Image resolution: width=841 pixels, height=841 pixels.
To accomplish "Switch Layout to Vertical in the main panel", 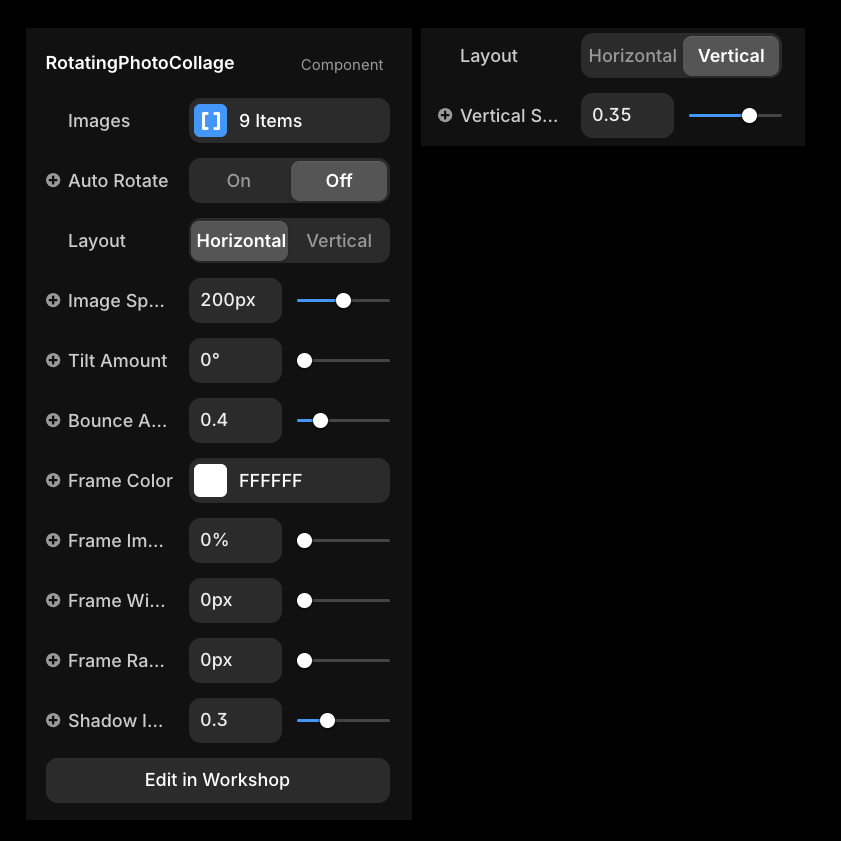I will tap(339, 241).
